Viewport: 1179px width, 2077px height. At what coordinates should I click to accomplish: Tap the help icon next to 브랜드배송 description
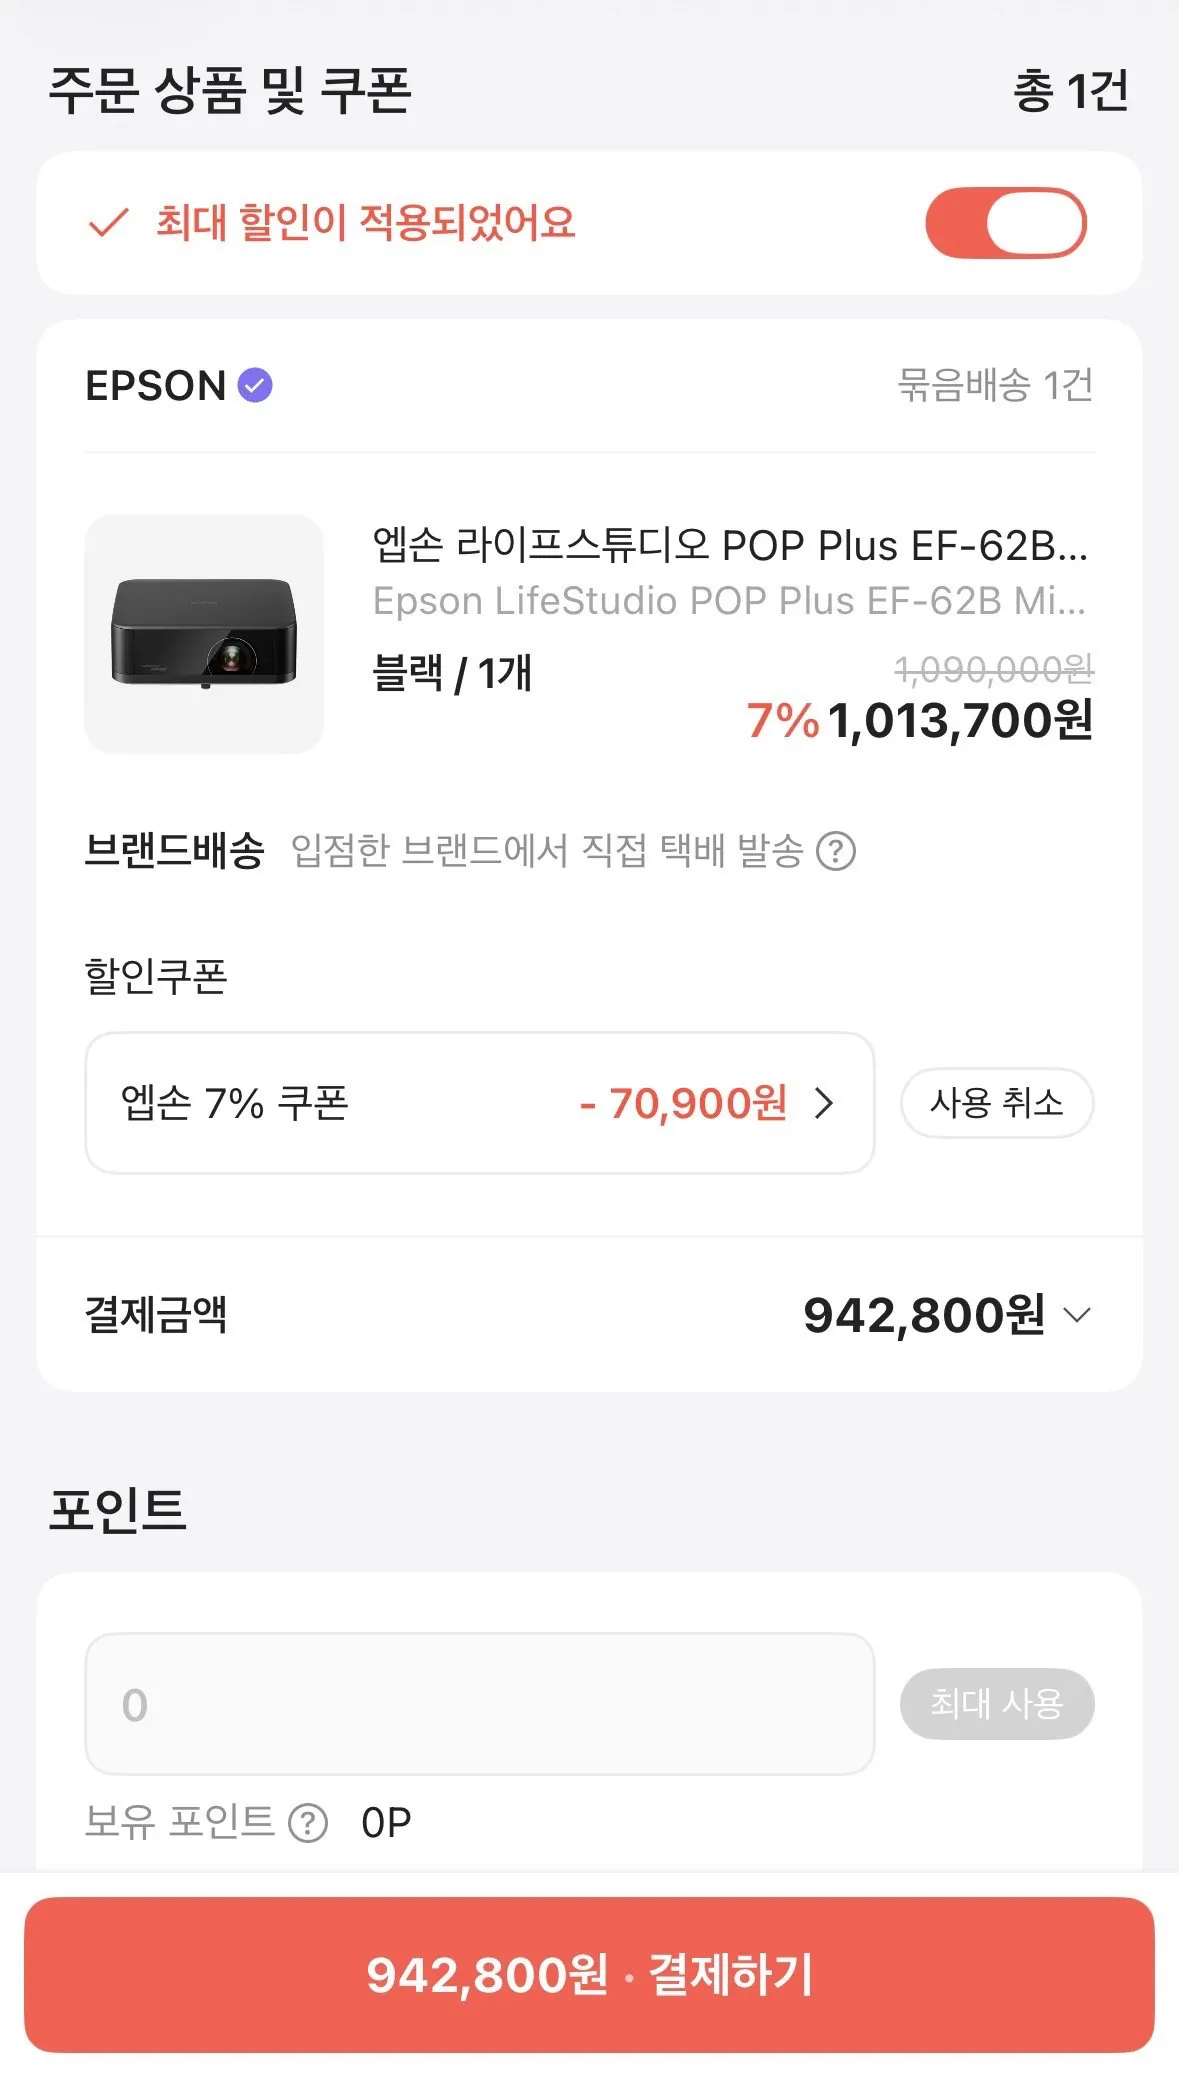tap(836, 852)
